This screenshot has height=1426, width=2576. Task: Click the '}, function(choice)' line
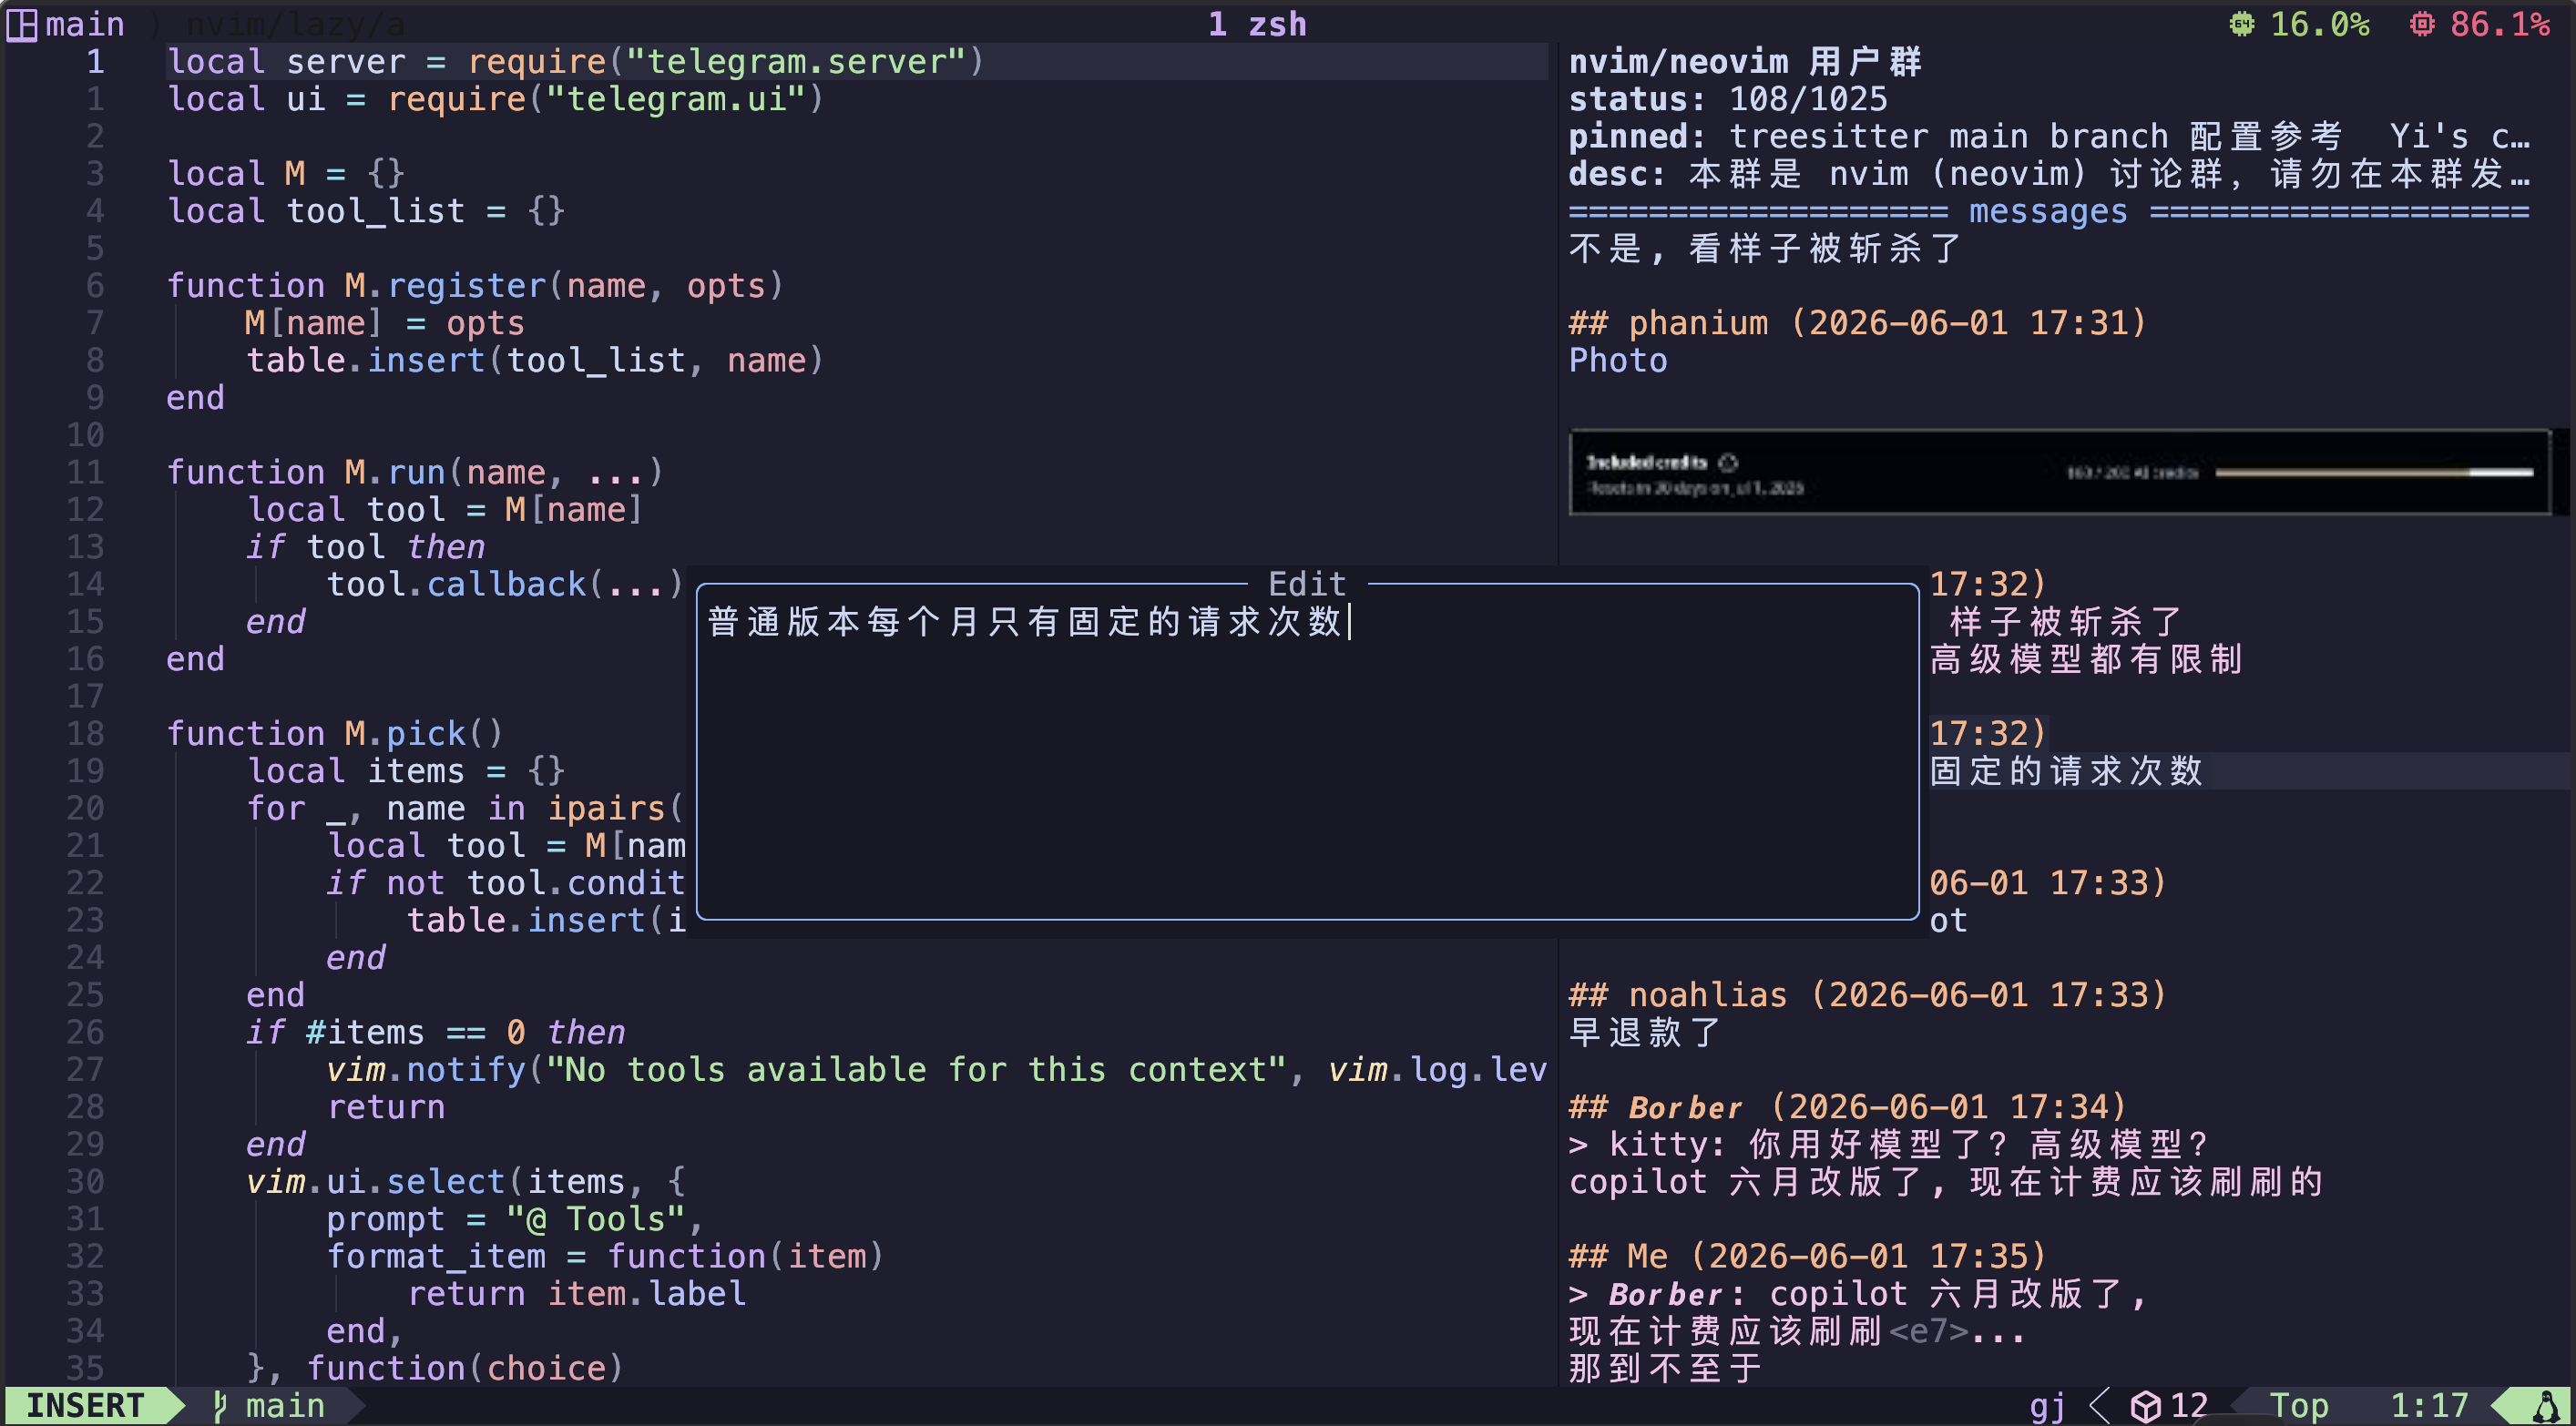435,1368
